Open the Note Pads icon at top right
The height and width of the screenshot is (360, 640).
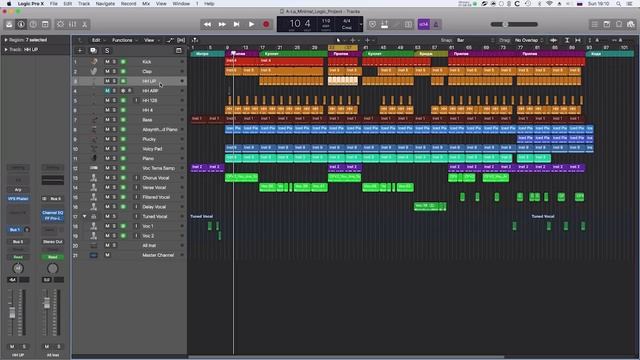tap(607, 24)
